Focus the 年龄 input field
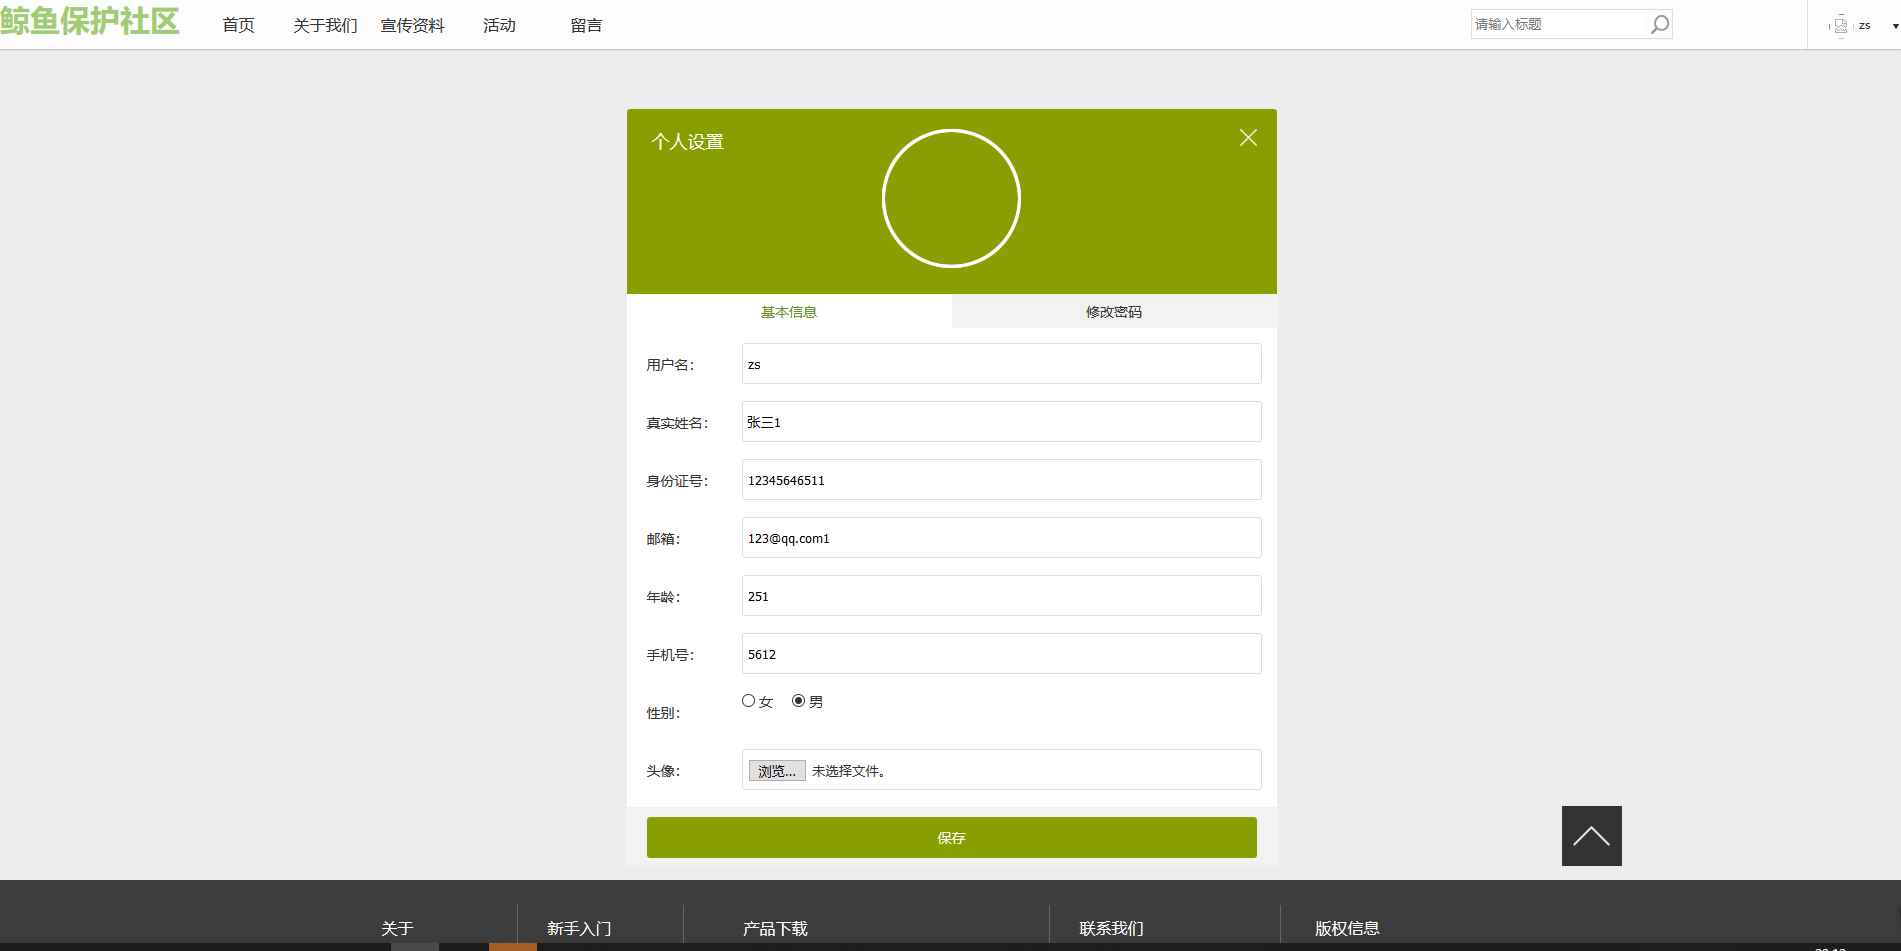The width and height of the screenshot is (1901, 951). tap(1001, 596)
